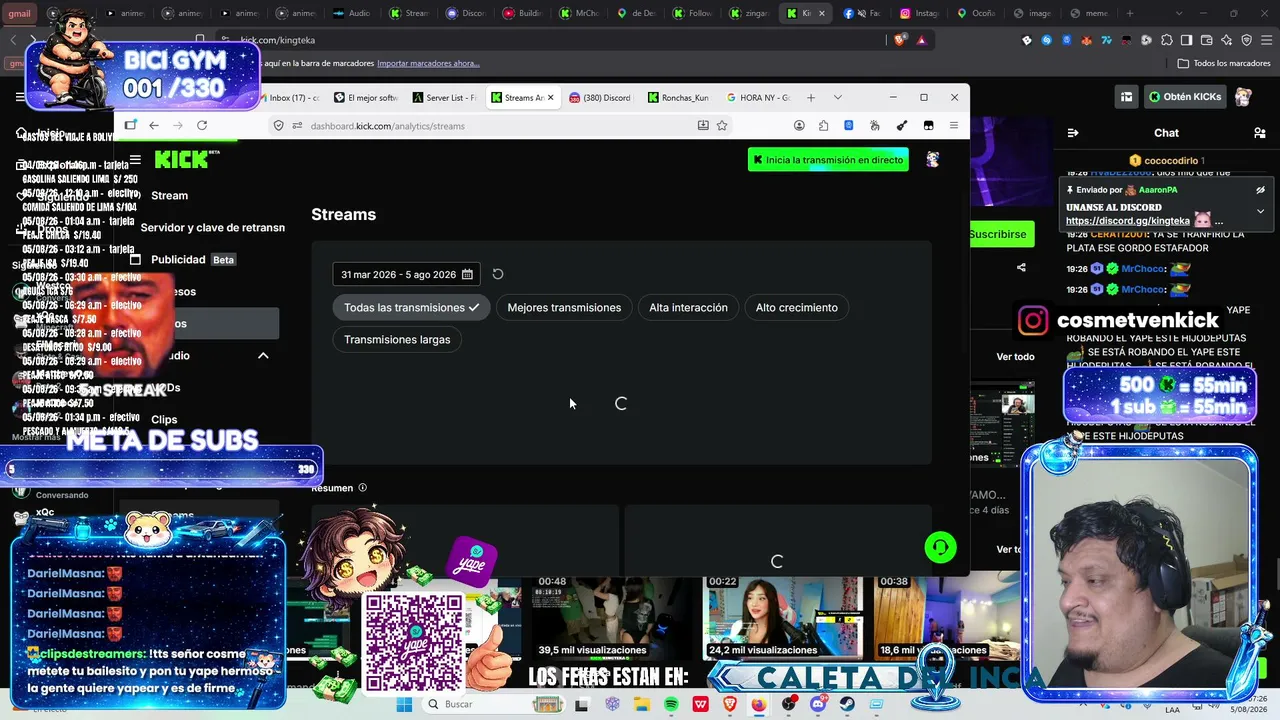Viewport: 1280px width, 720px height.
Task: Expand the dashboard browser tab list chevron
Action: [838, 97]
